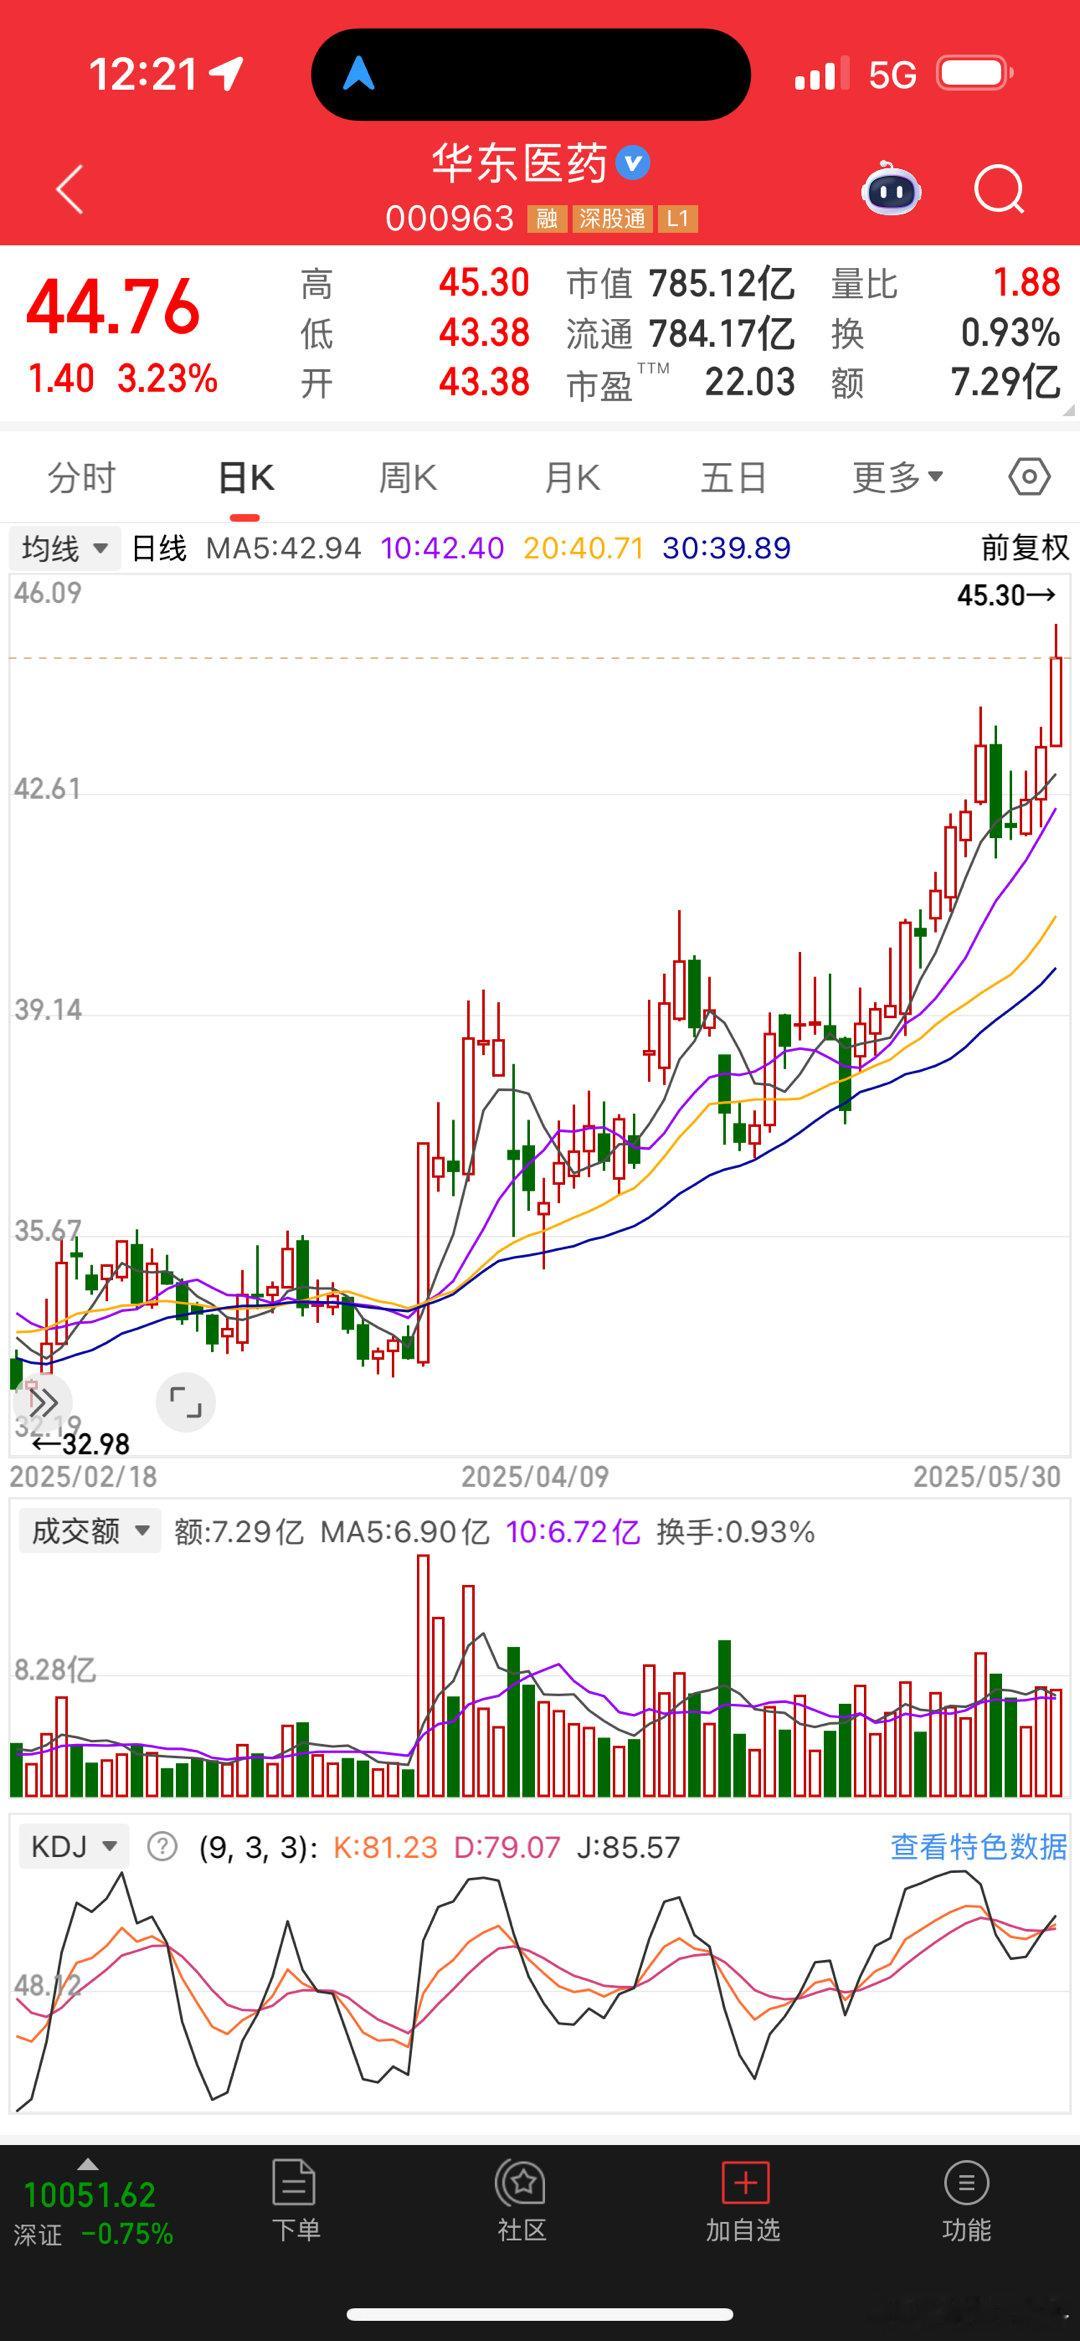Tap the last price 44.76
Screen dimensions: 1080x2341
(x=113, y=306)
